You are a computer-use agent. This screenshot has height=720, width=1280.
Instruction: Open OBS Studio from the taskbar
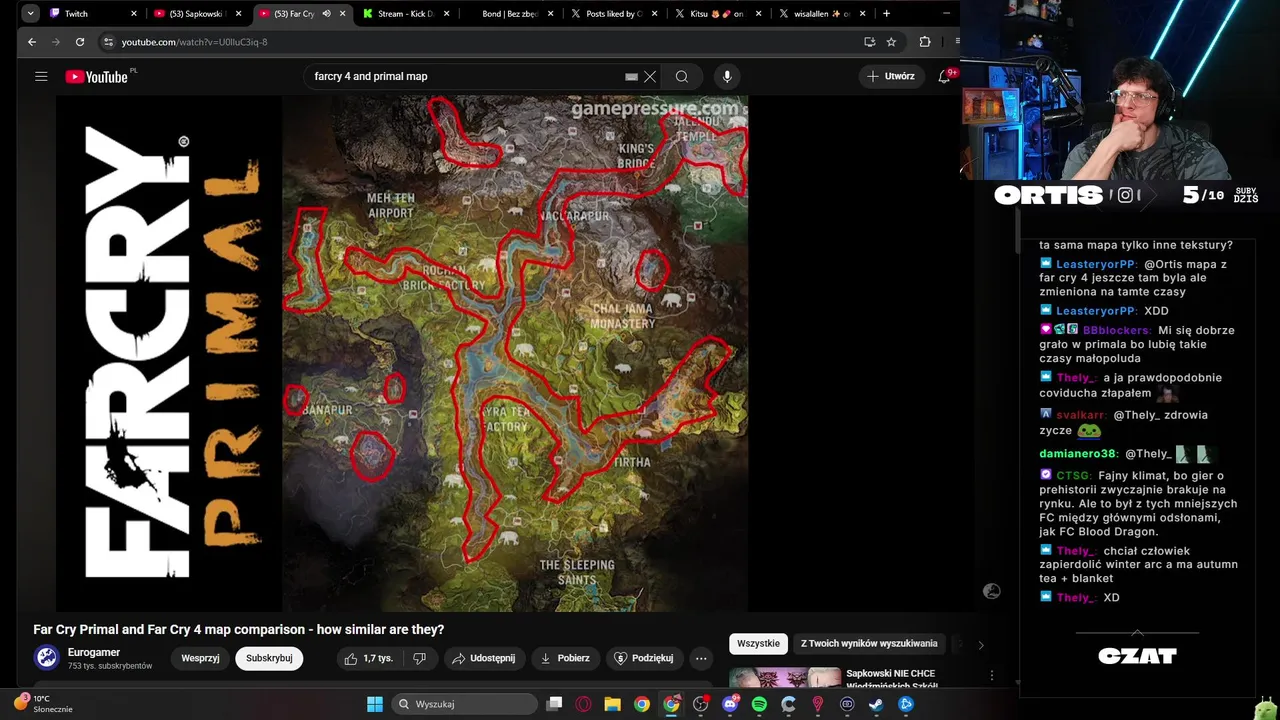(x=701, y=704)
